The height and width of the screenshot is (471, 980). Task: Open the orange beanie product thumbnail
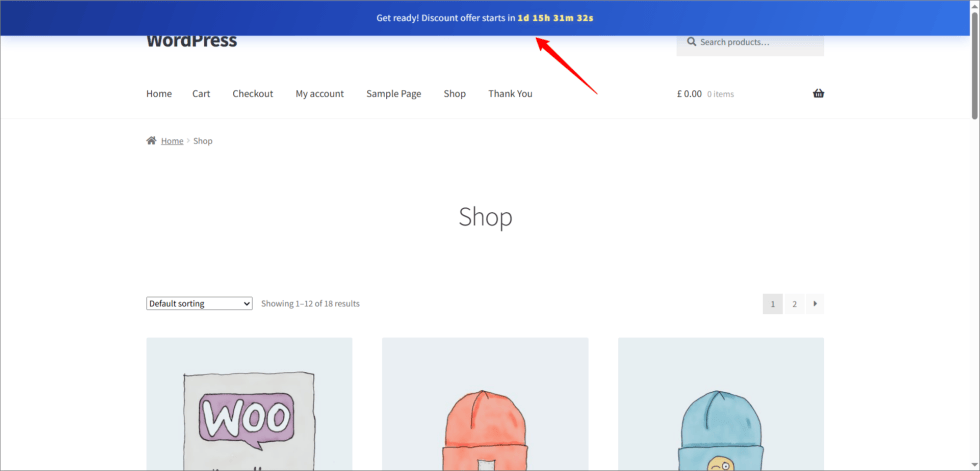coord(485,404)
